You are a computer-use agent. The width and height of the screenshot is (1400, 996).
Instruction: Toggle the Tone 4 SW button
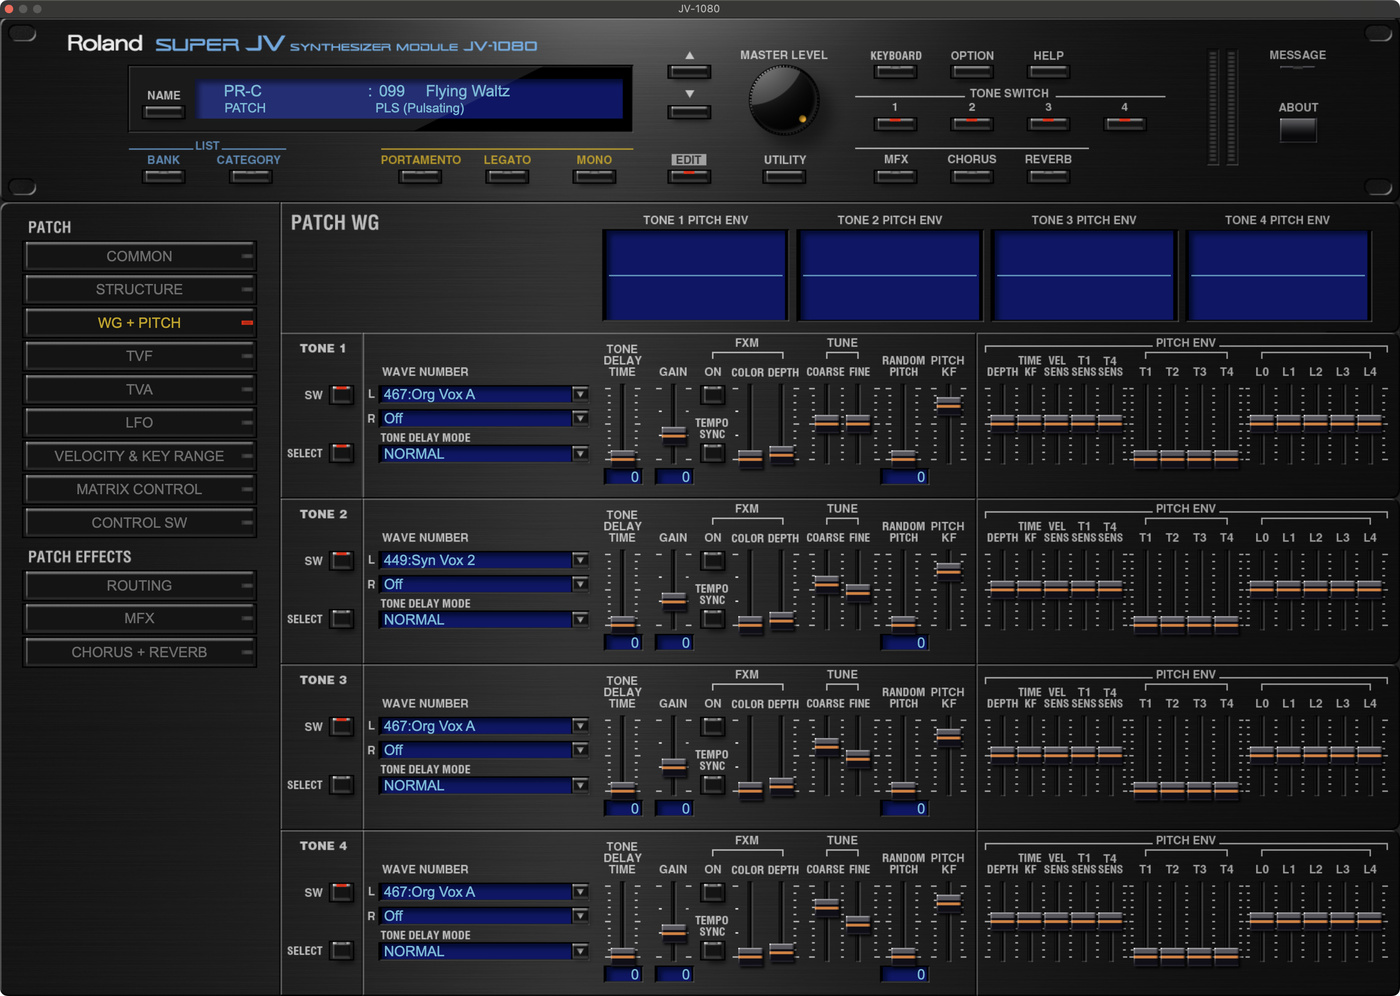point(342,892)
